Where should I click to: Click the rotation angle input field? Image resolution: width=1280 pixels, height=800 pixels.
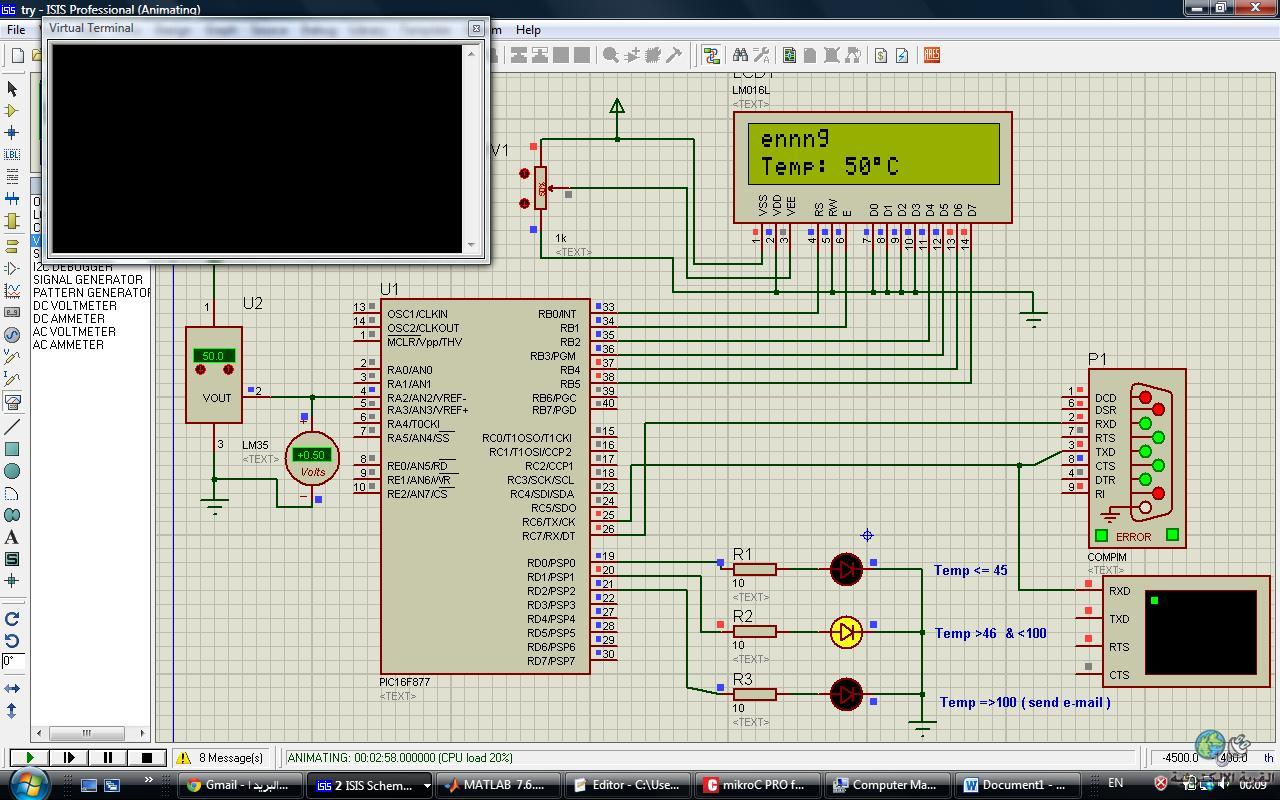tap(12, 662)
